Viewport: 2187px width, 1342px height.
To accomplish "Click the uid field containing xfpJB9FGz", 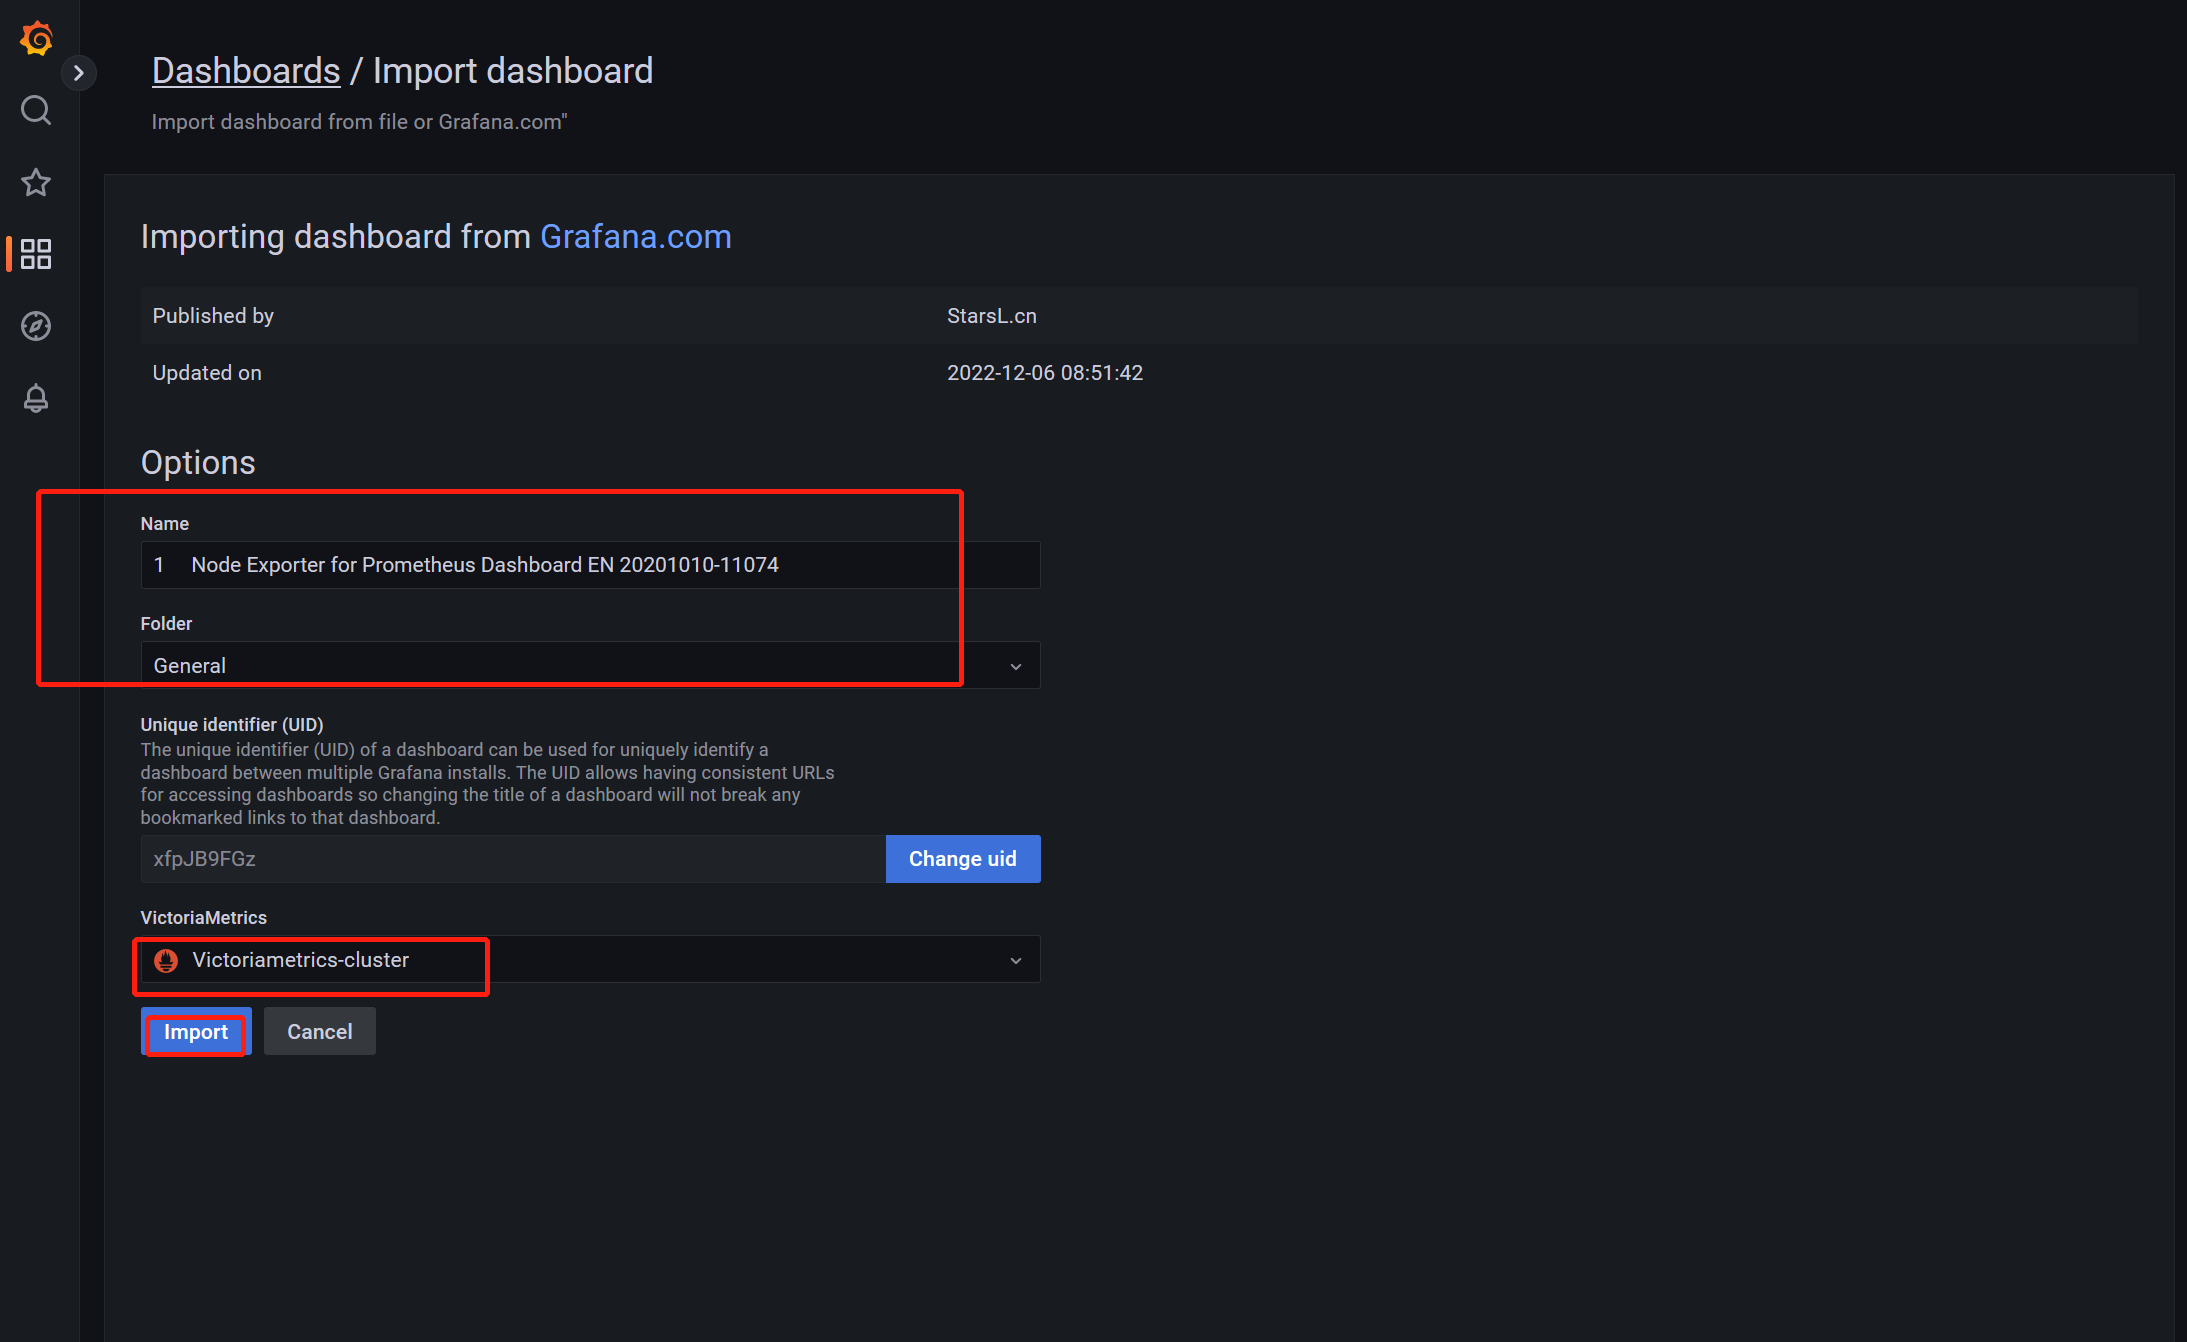I will pos(513,859).
